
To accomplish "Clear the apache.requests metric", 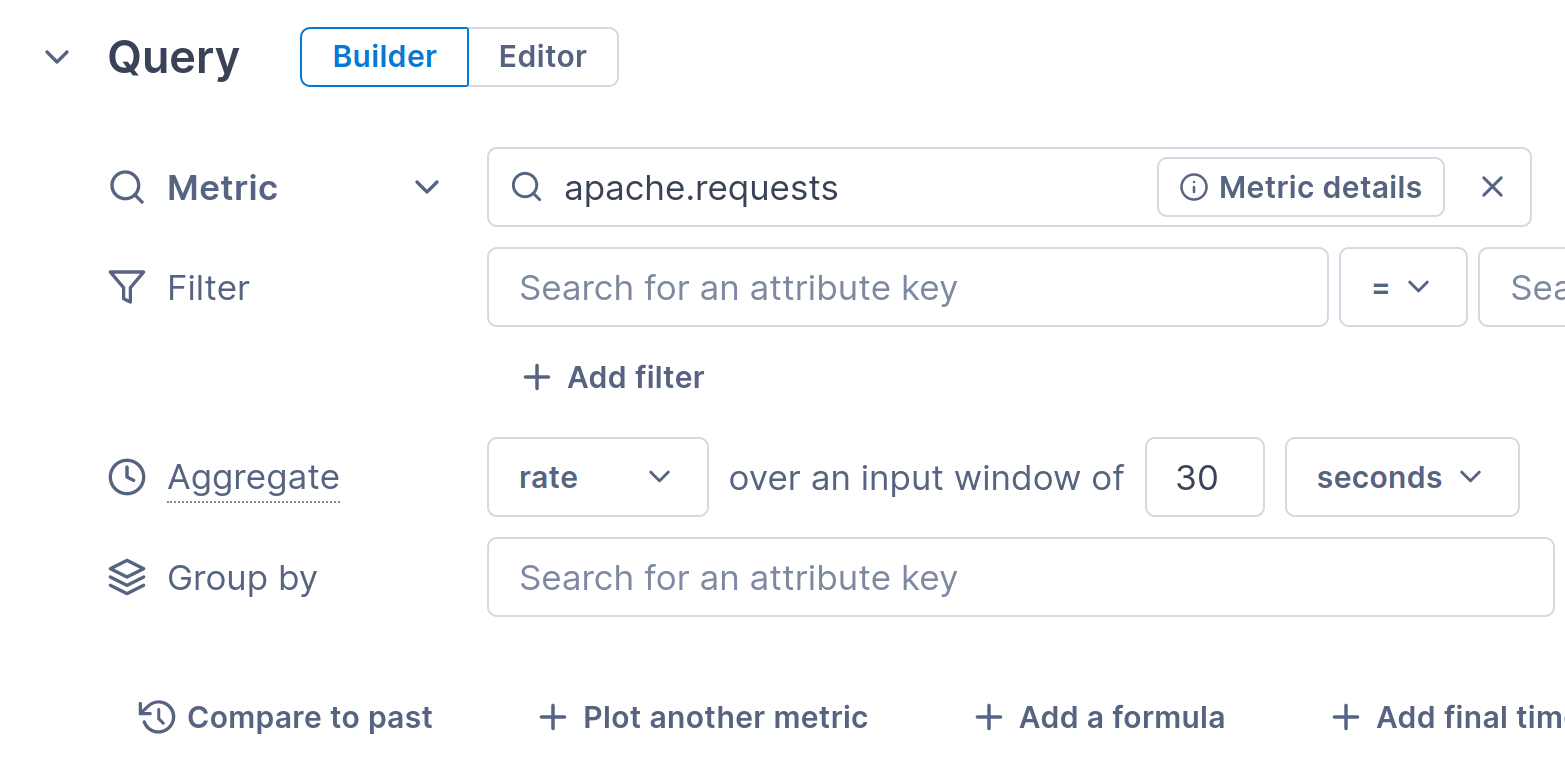I will coord(1492,188).
